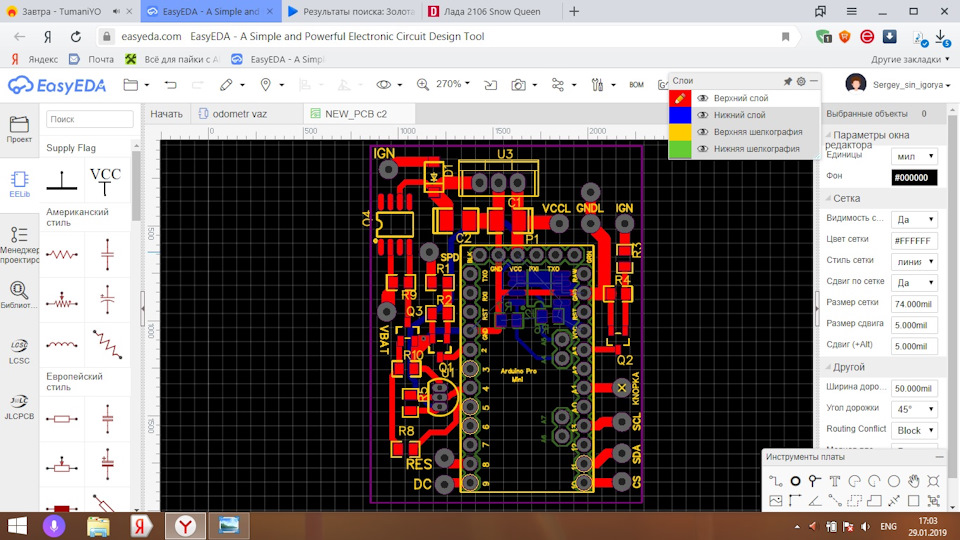Image resolution: width=960 pixels, height=540 pixels.
Task: Click the Фон #000000 background color field
Action: pyautogui.click(x=914, y=178)
